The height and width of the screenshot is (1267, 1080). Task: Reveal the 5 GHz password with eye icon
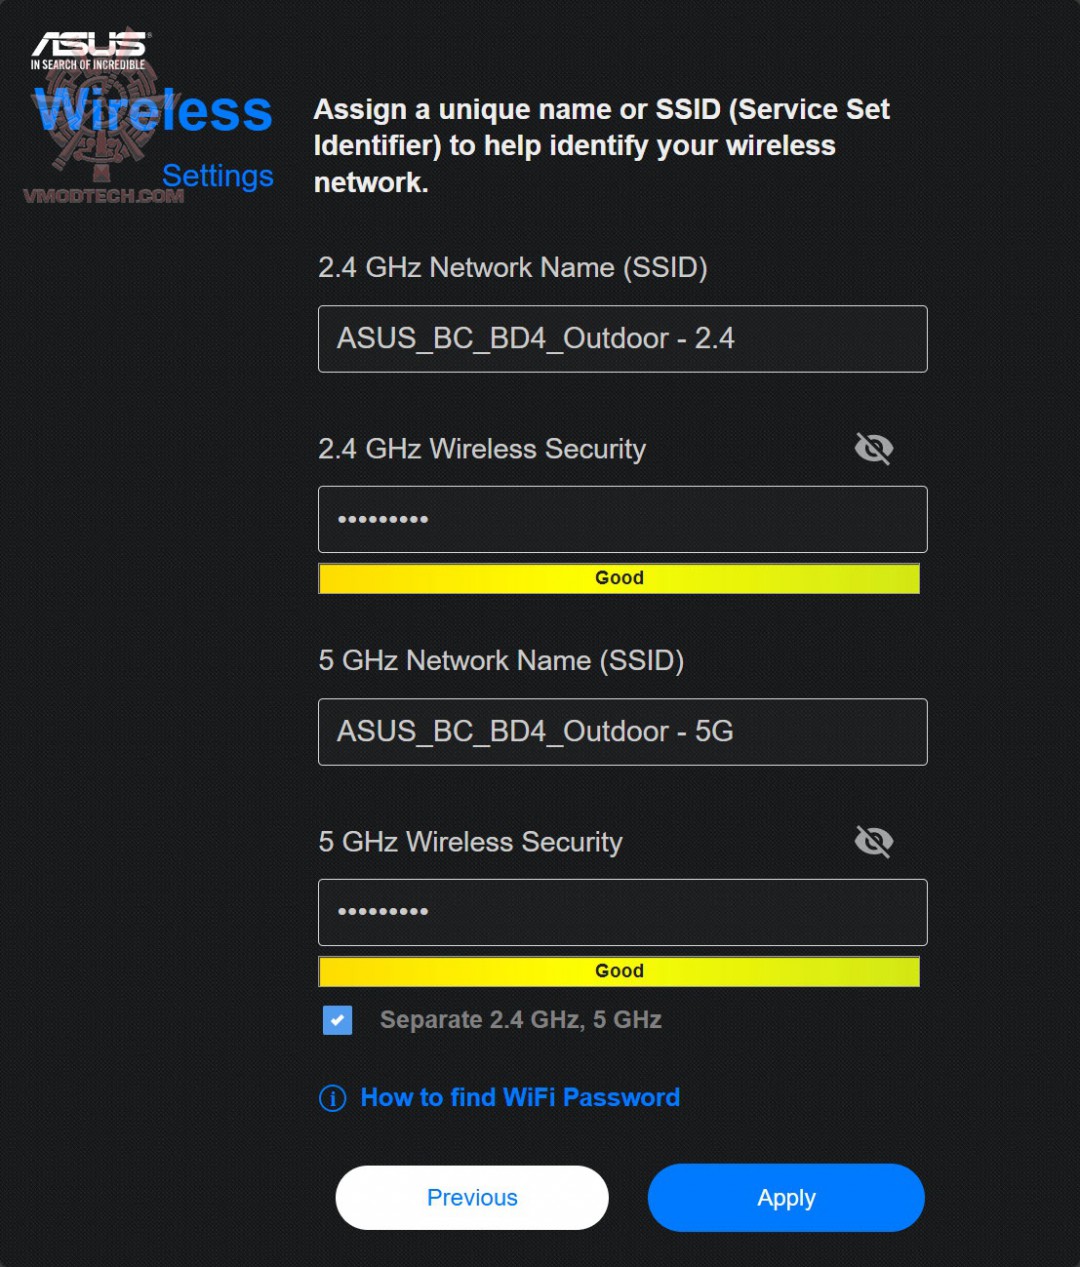pyautogui.click(x=874, y=842)
